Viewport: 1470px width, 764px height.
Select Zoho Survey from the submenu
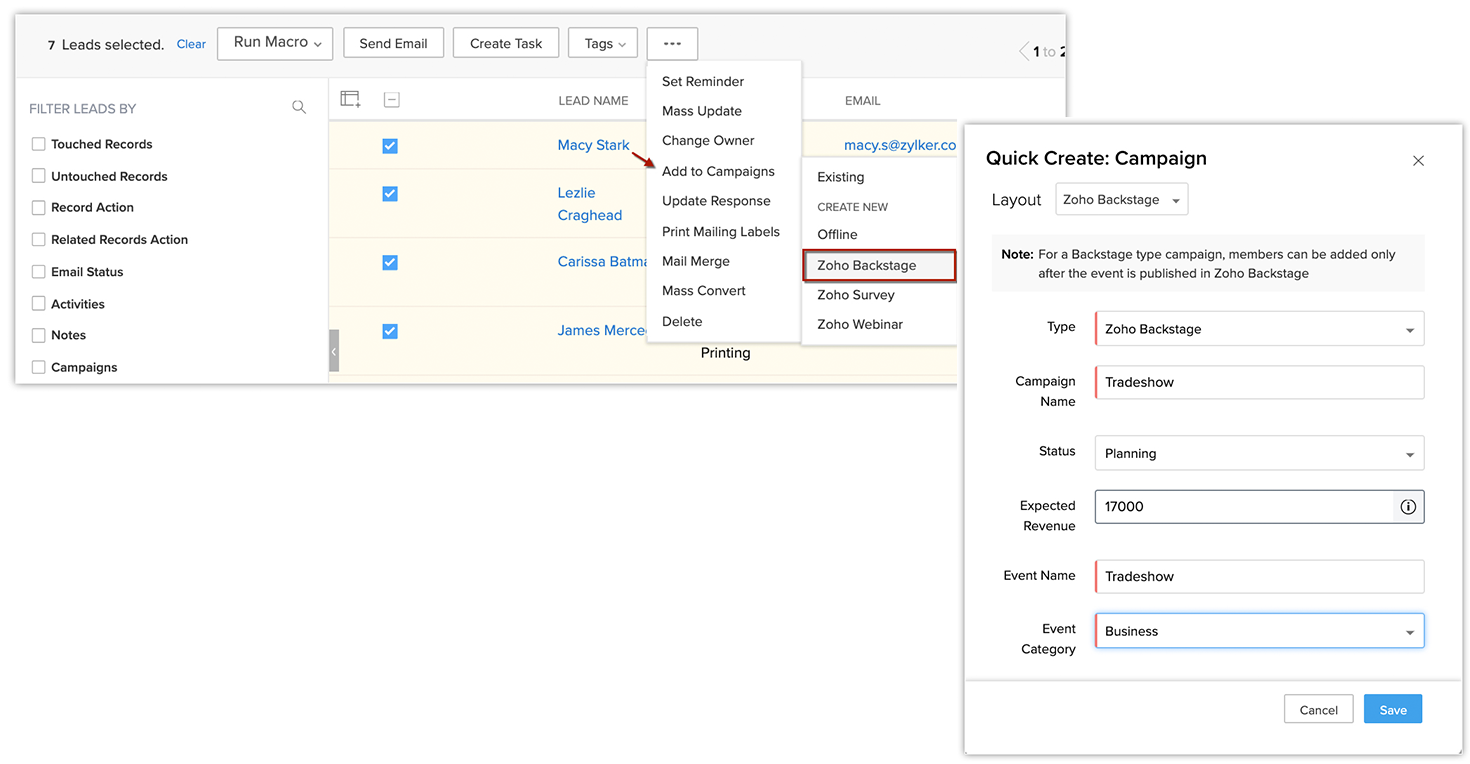(855, 295)
